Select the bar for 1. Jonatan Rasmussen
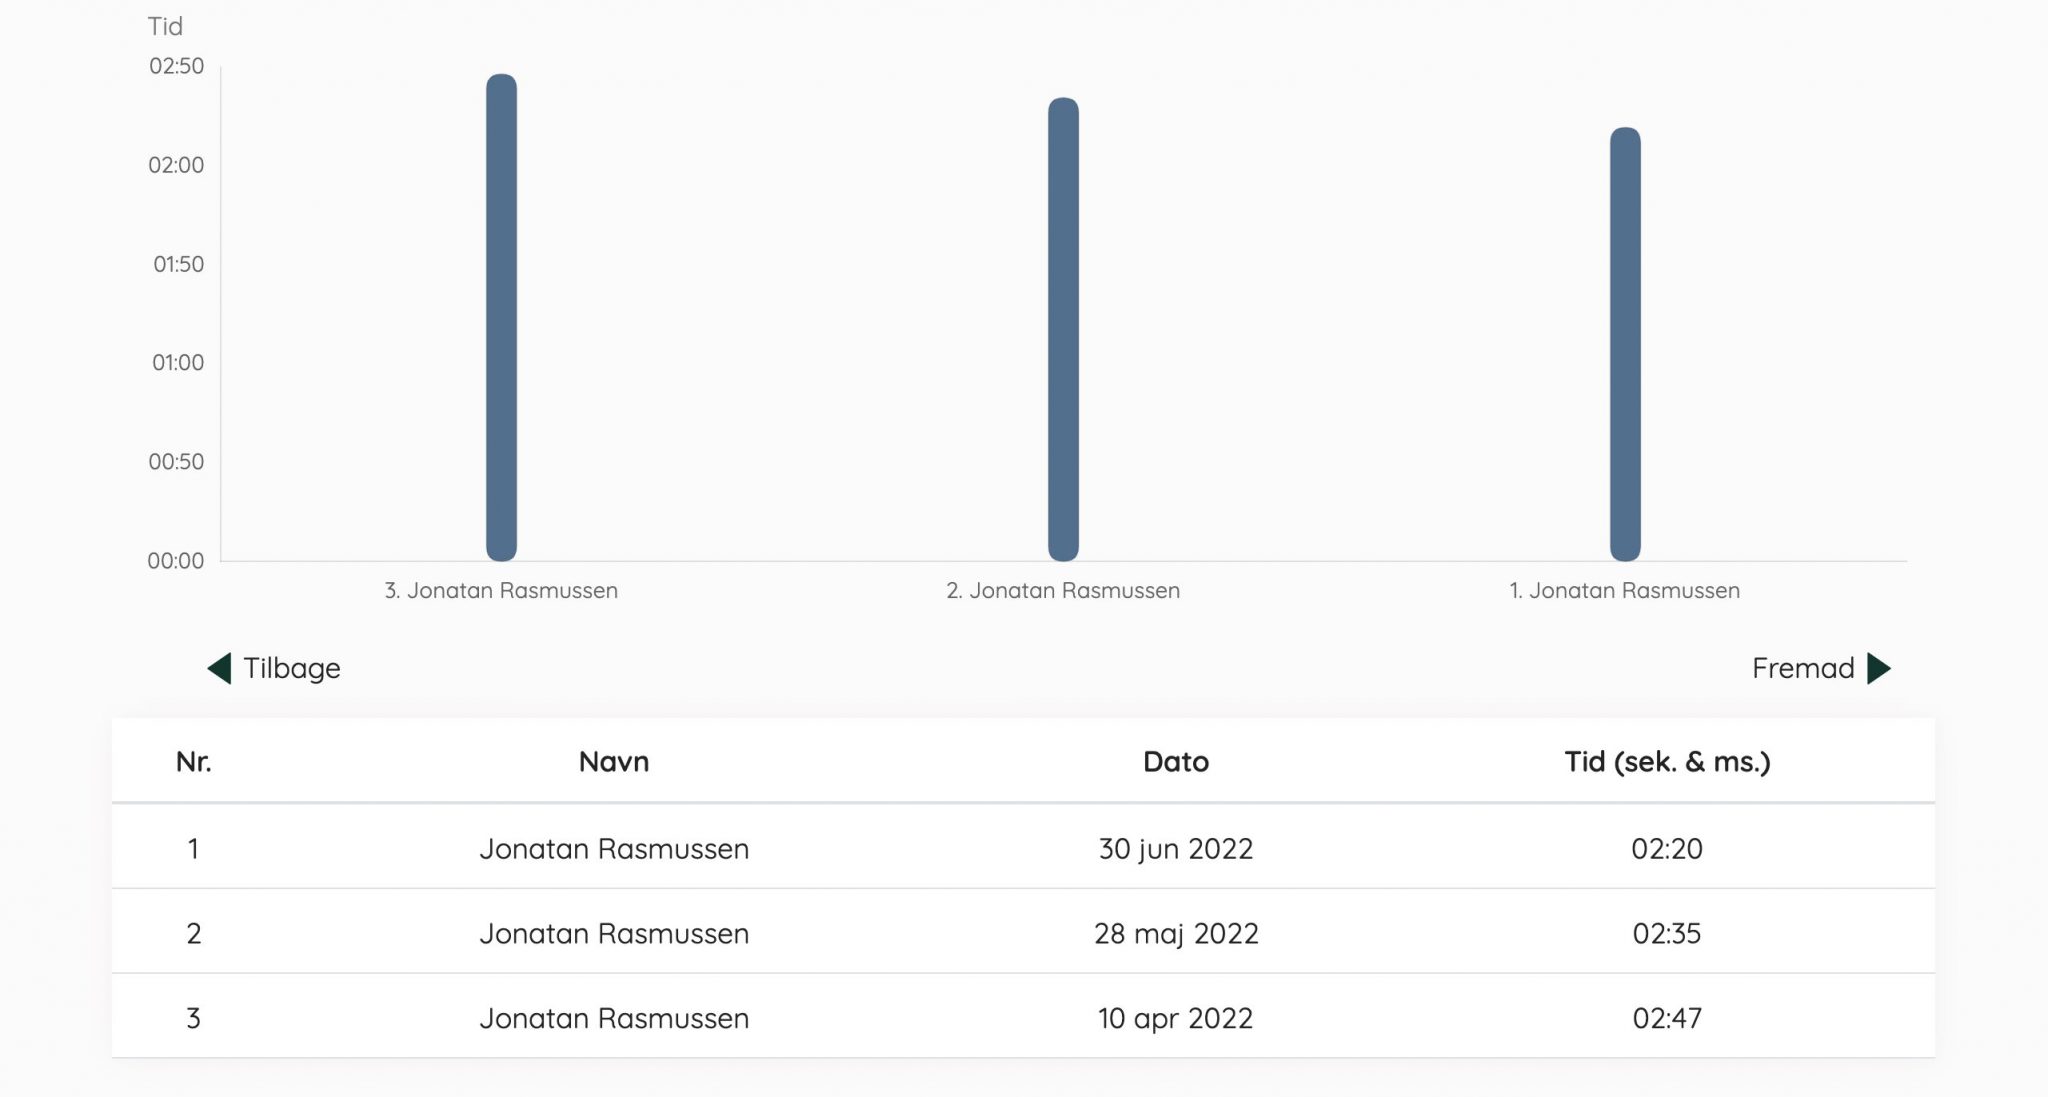 coord(1625,344)
